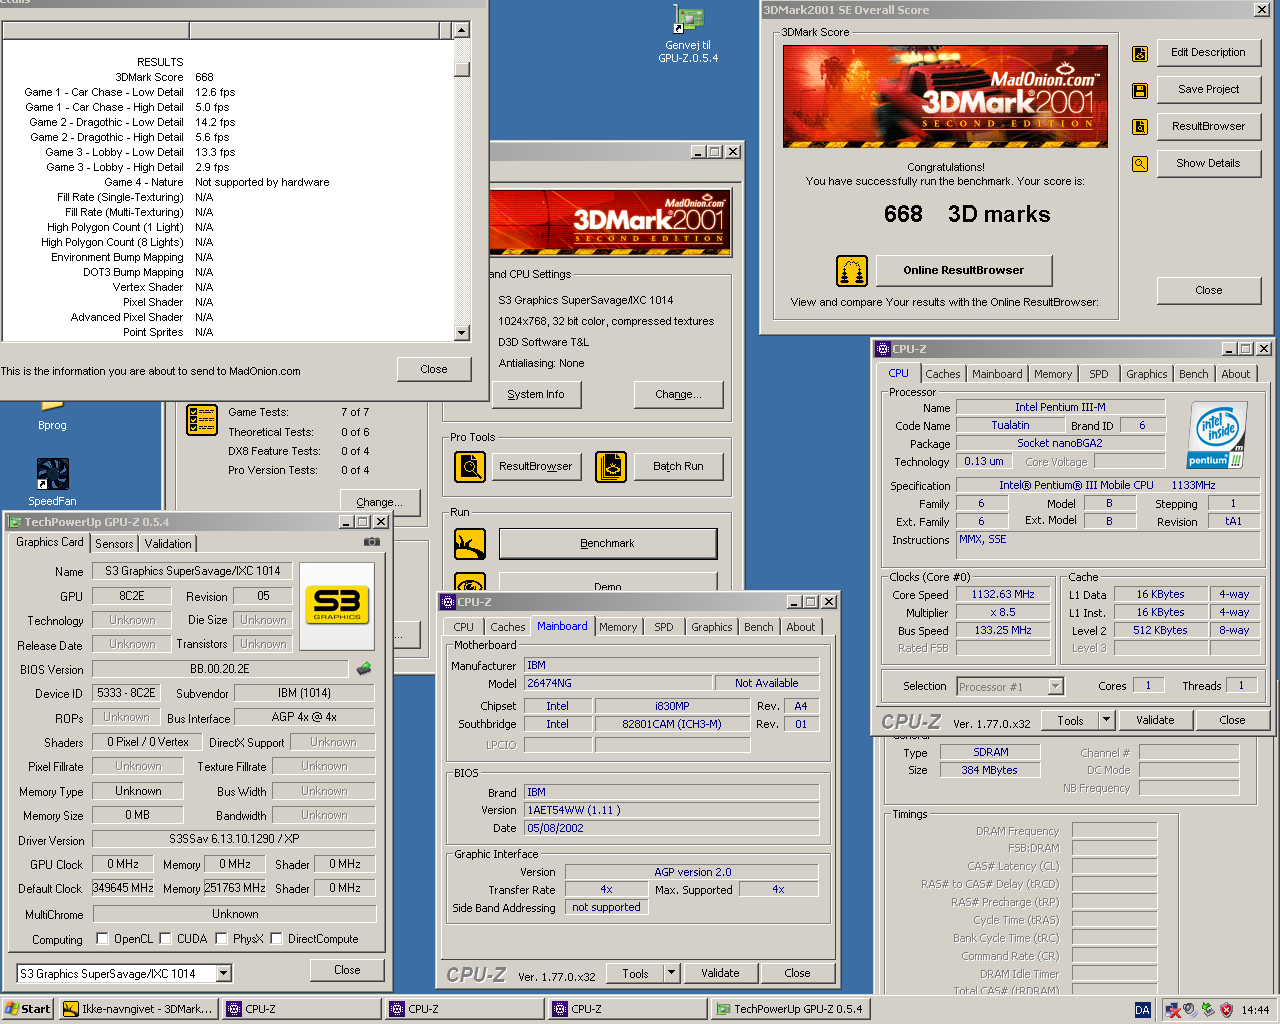Click the Batch Run button

(678, 467)
